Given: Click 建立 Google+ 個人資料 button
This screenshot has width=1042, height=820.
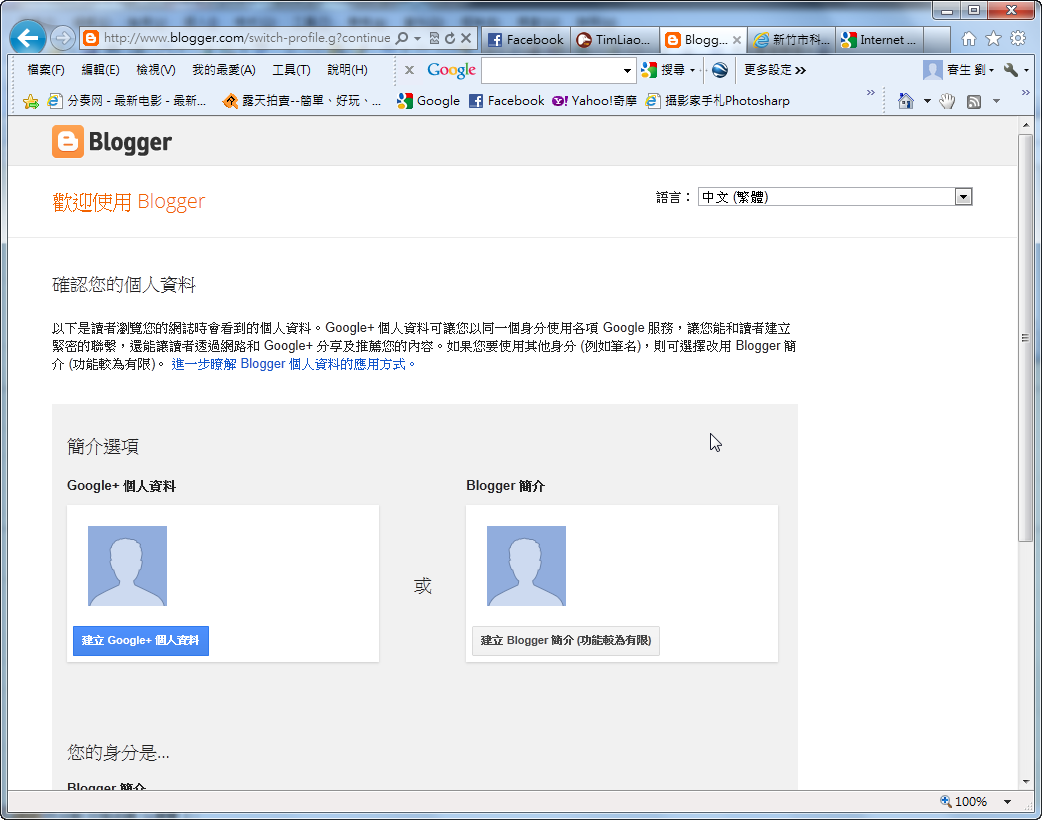Looking at the screenshot, I should click(140, 641).
